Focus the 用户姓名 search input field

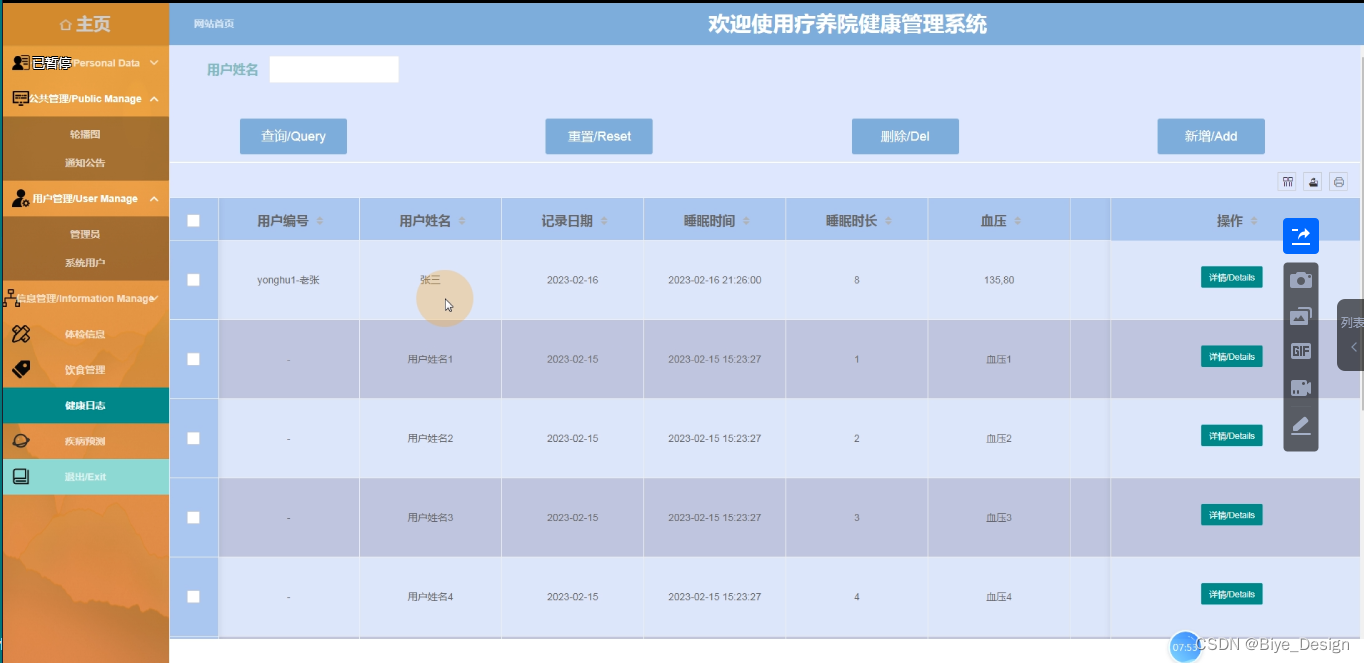tap(334, 69)
